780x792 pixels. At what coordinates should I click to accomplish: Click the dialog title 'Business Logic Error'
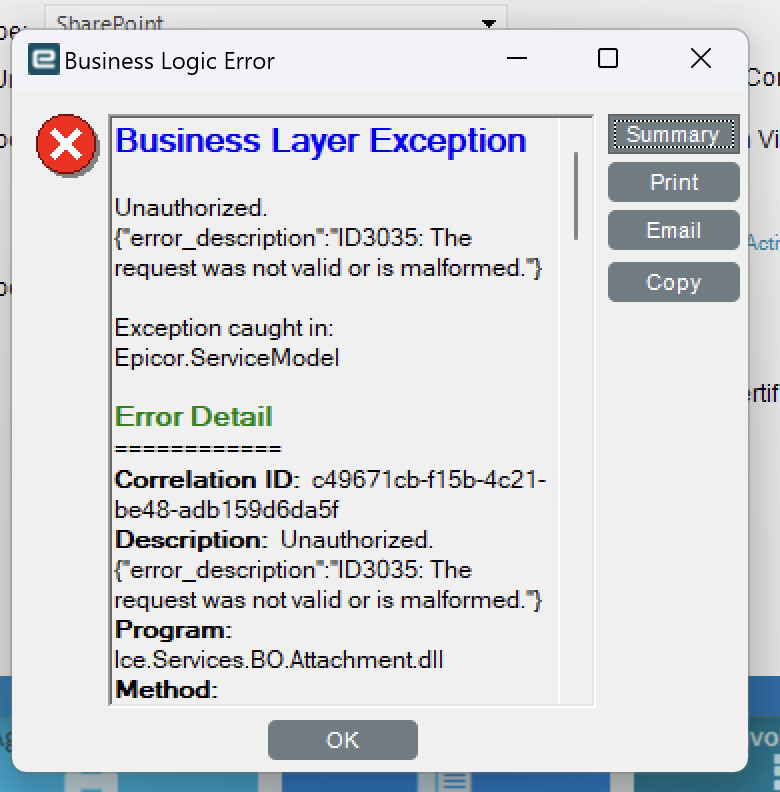click(x=170, y=61)
